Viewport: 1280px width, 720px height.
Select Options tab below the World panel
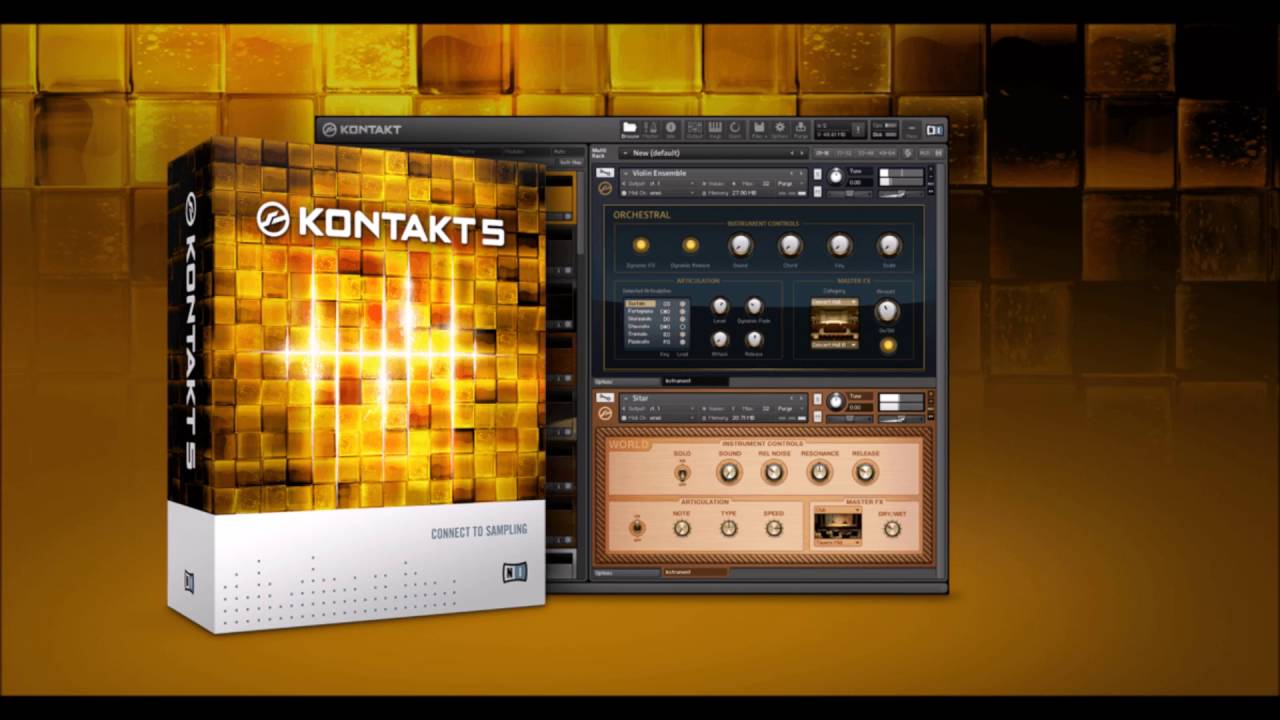point(627,572)
